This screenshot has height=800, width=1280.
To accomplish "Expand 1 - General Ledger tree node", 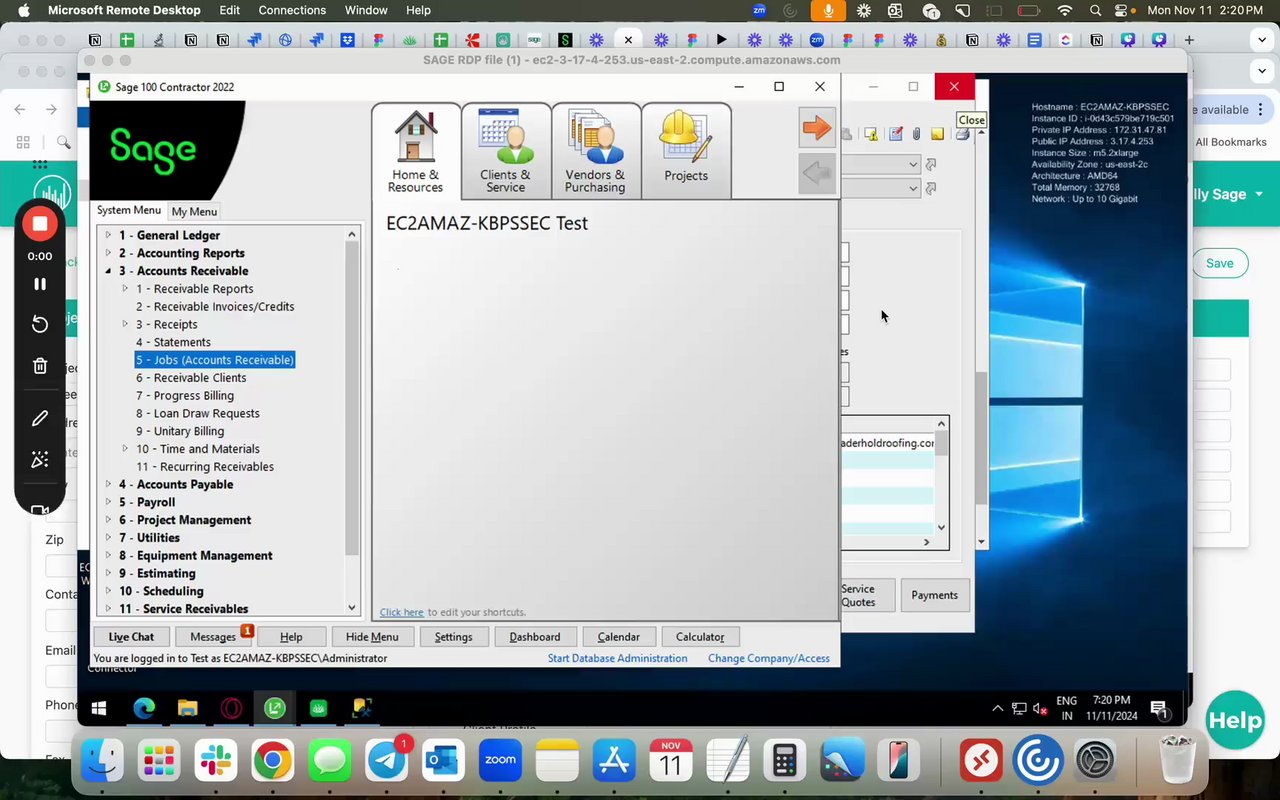I will click(108, 235).
